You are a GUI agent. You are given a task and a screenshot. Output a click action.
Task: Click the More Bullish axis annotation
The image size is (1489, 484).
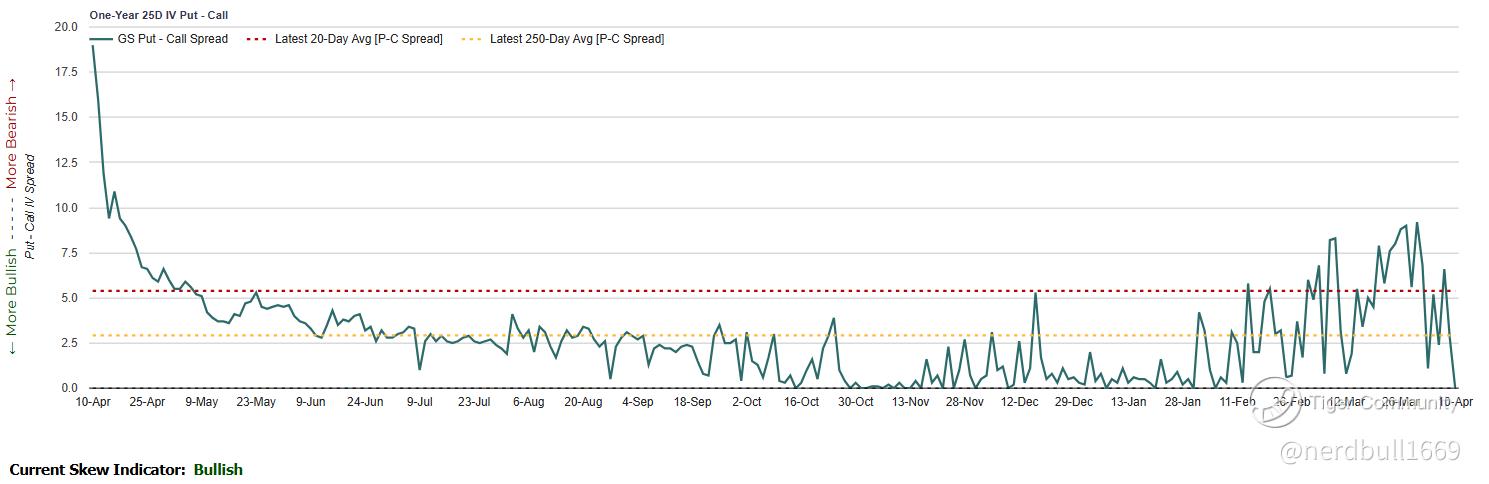pos(12,303)
